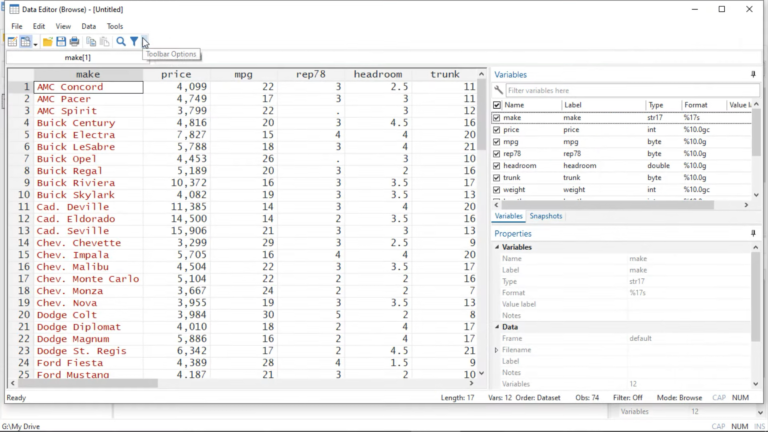Click the Open file folder icon
768x432 pixels.
pyautogui.click(x=48, y=42)
